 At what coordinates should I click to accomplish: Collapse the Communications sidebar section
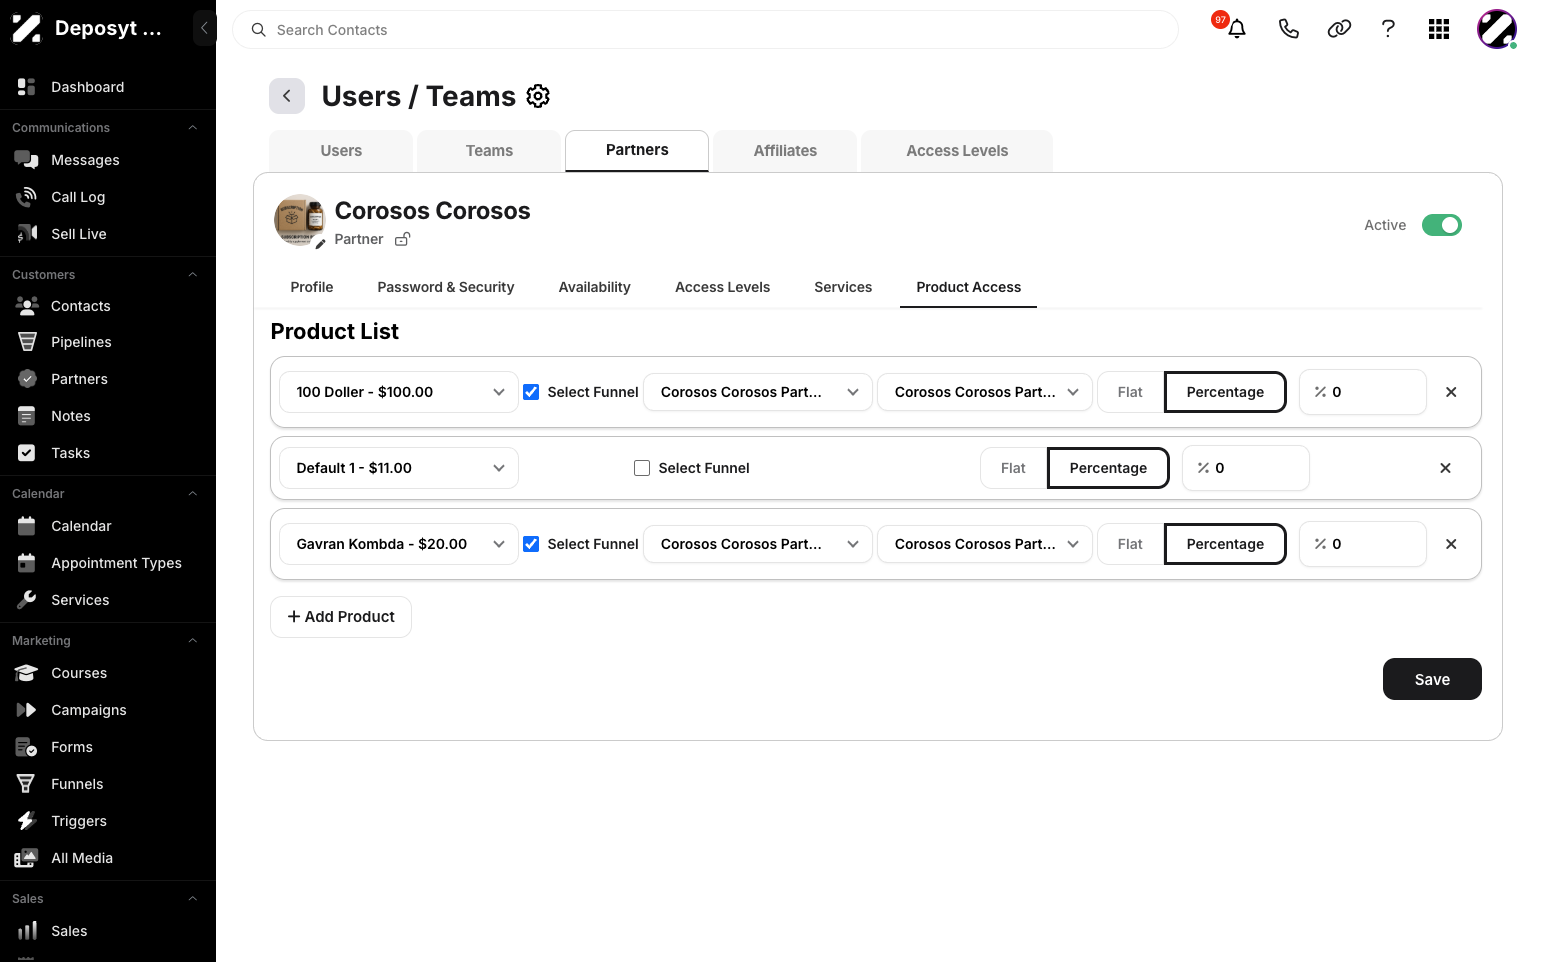click(x=193, y=128)
